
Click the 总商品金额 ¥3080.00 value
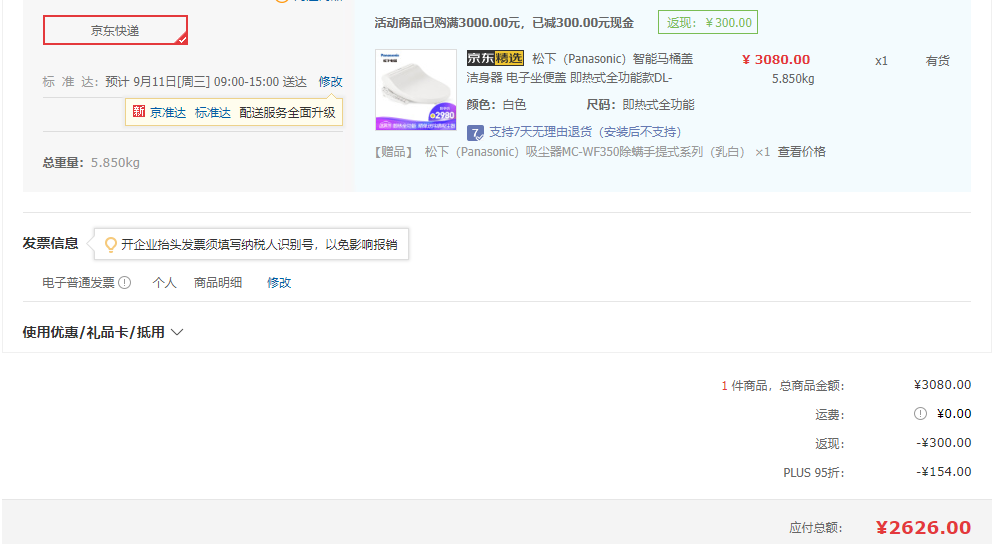coord(943,385)
